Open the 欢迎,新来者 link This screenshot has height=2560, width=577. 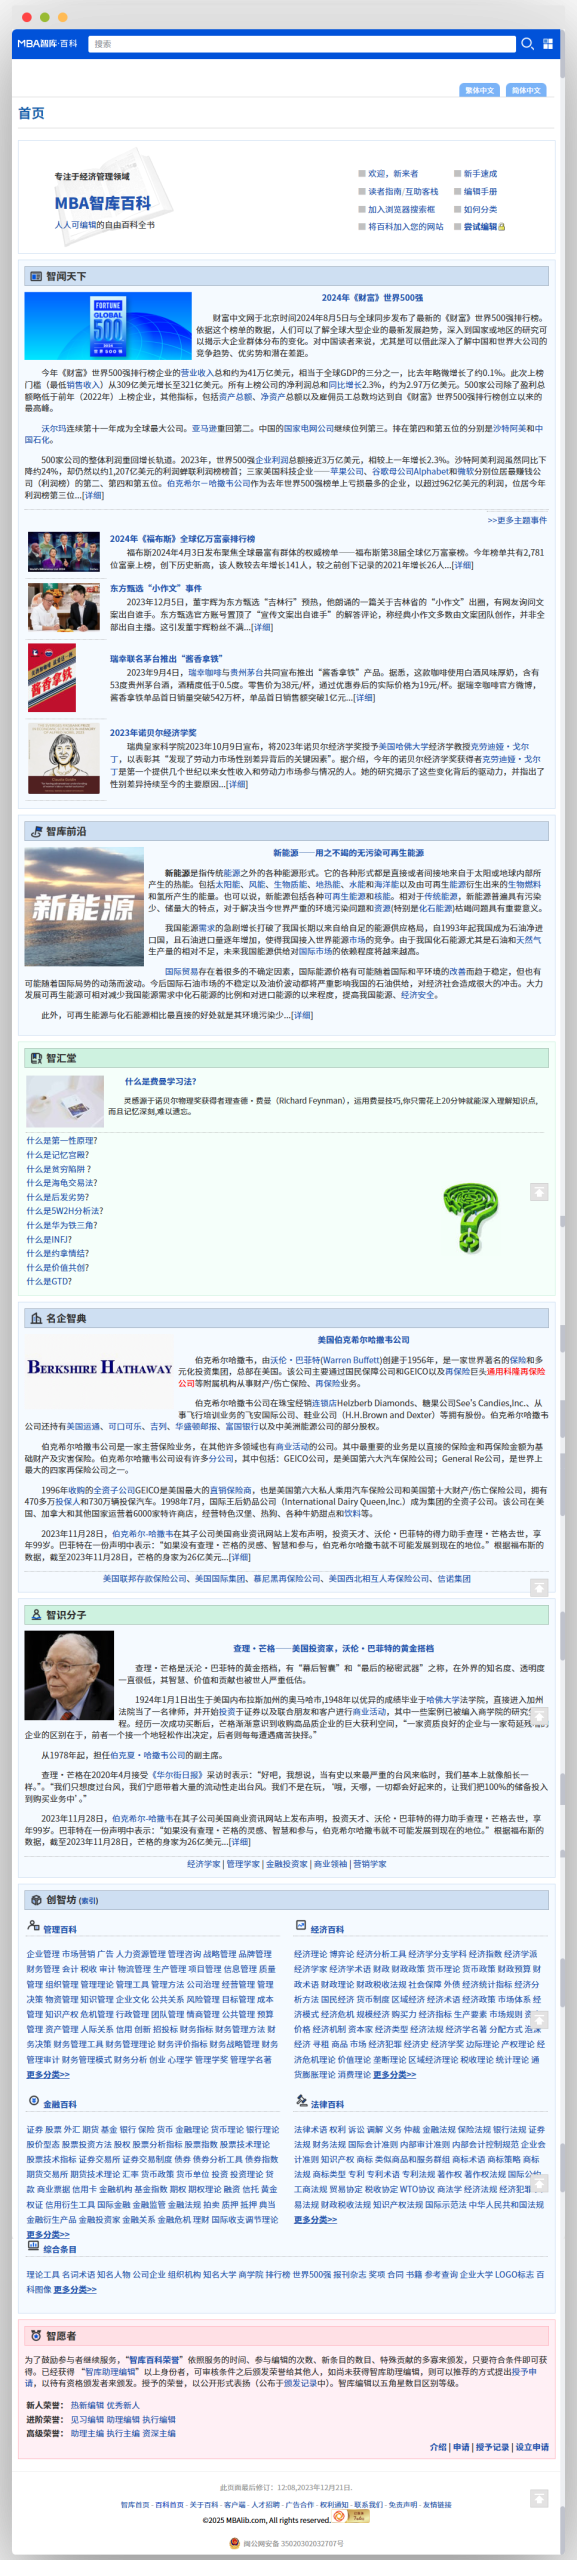pyautogui.click(x=393, y=173)
